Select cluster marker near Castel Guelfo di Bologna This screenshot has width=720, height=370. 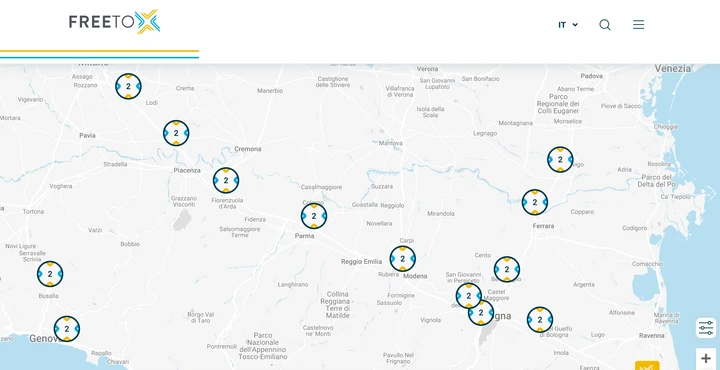[x=540, y=320]
